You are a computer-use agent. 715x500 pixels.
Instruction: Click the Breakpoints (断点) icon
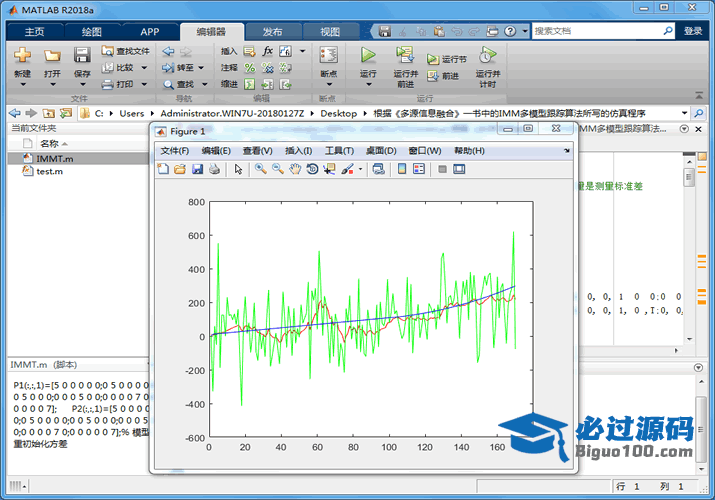point(328,55)
